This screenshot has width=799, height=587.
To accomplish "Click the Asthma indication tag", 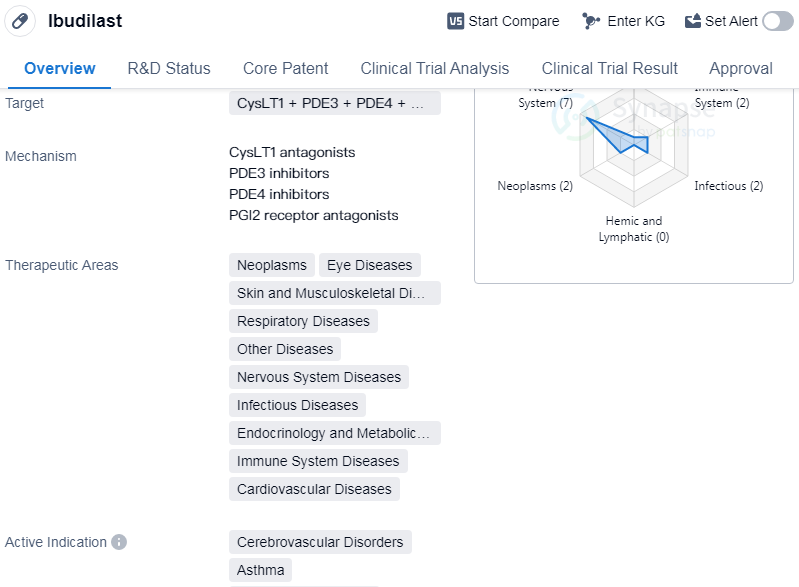I will pyautogui.click(x=260, y=570).
